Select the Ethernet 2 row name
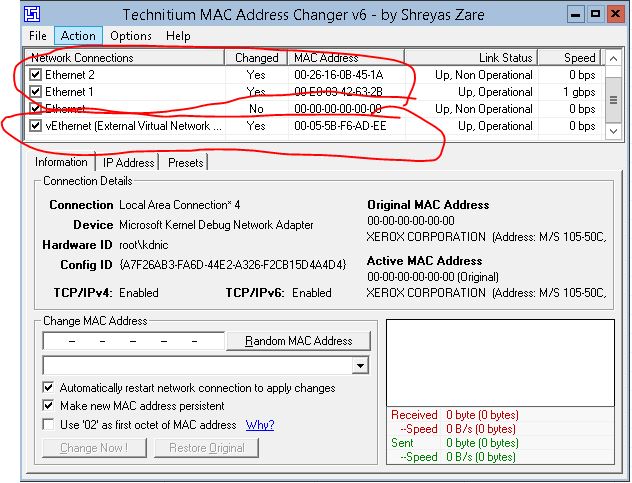 [70, 75]
